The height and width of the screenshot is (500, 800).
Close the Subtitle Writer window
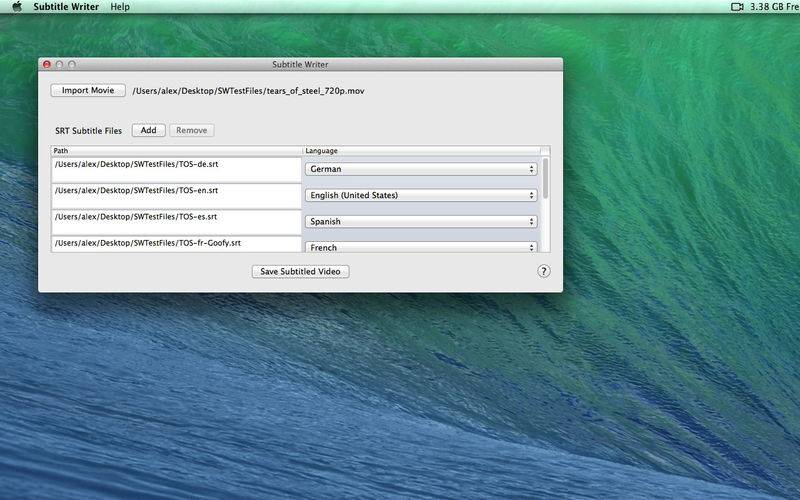pos(47,64)
